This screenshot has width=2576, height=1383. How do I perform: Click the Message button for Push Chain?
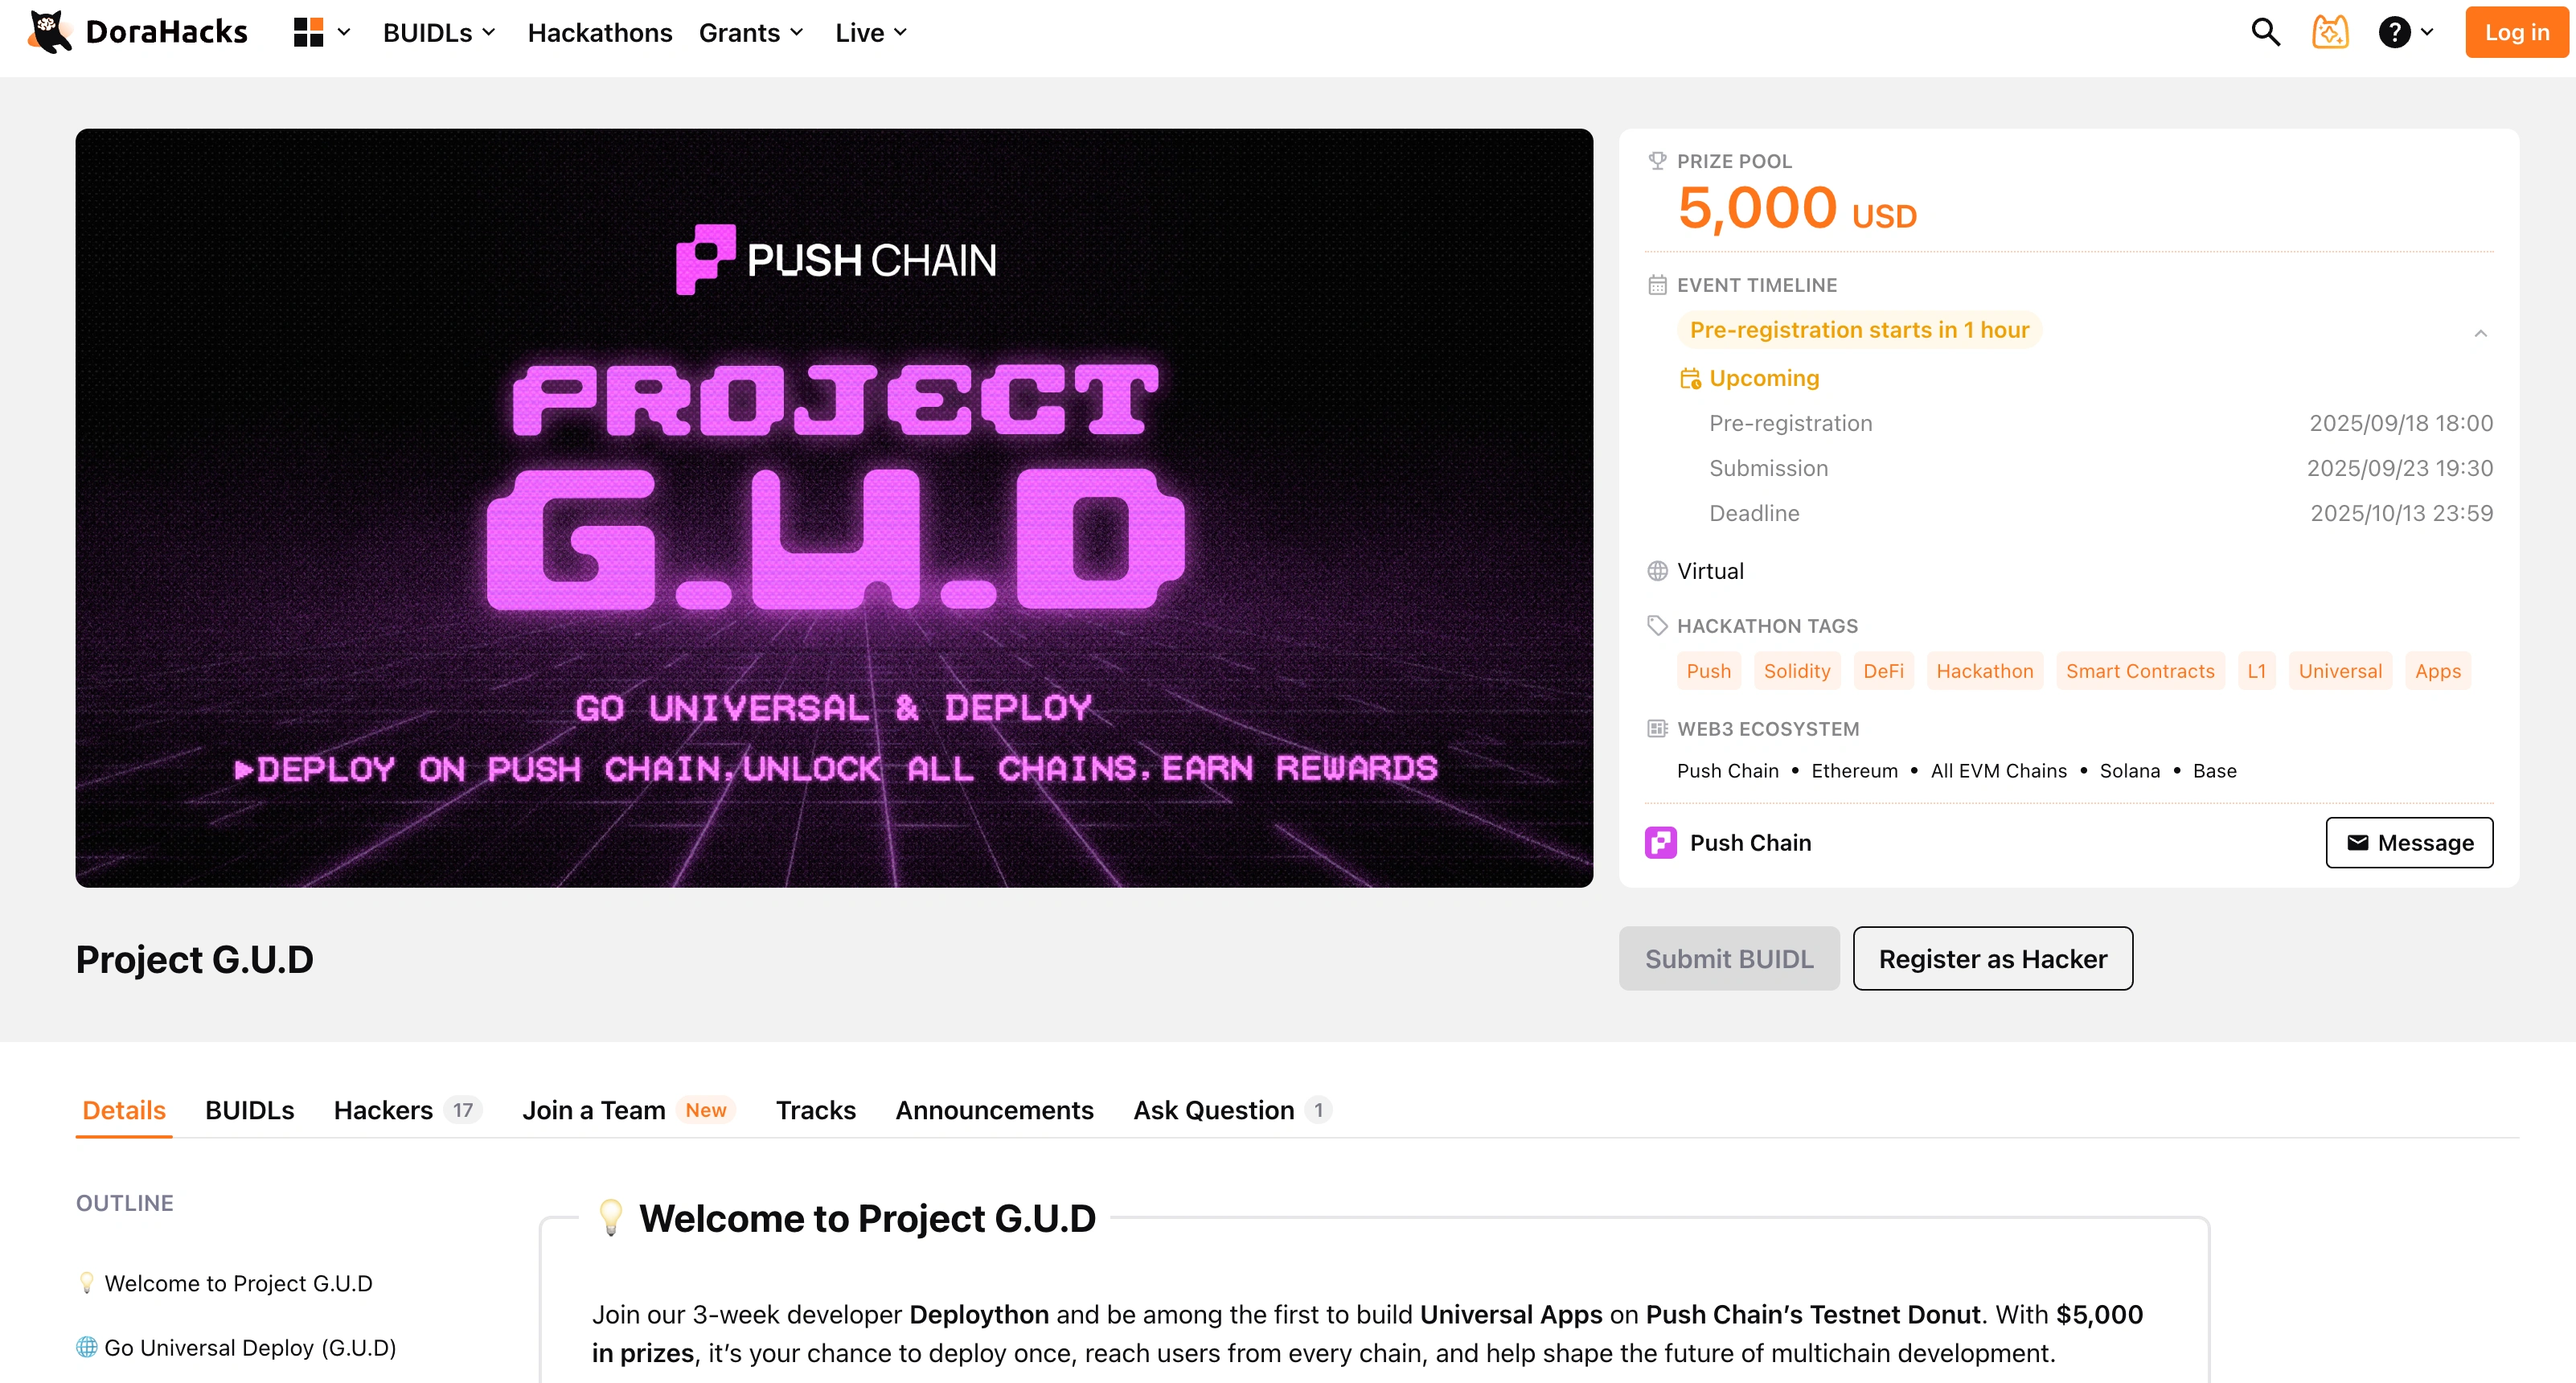(2409, 842)
